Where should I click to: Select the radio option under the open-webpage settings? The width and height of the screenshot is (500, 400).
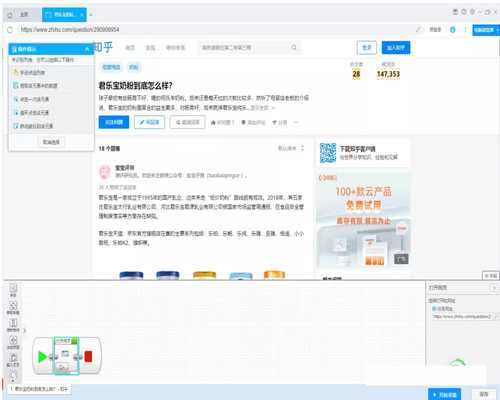(434, 309)
